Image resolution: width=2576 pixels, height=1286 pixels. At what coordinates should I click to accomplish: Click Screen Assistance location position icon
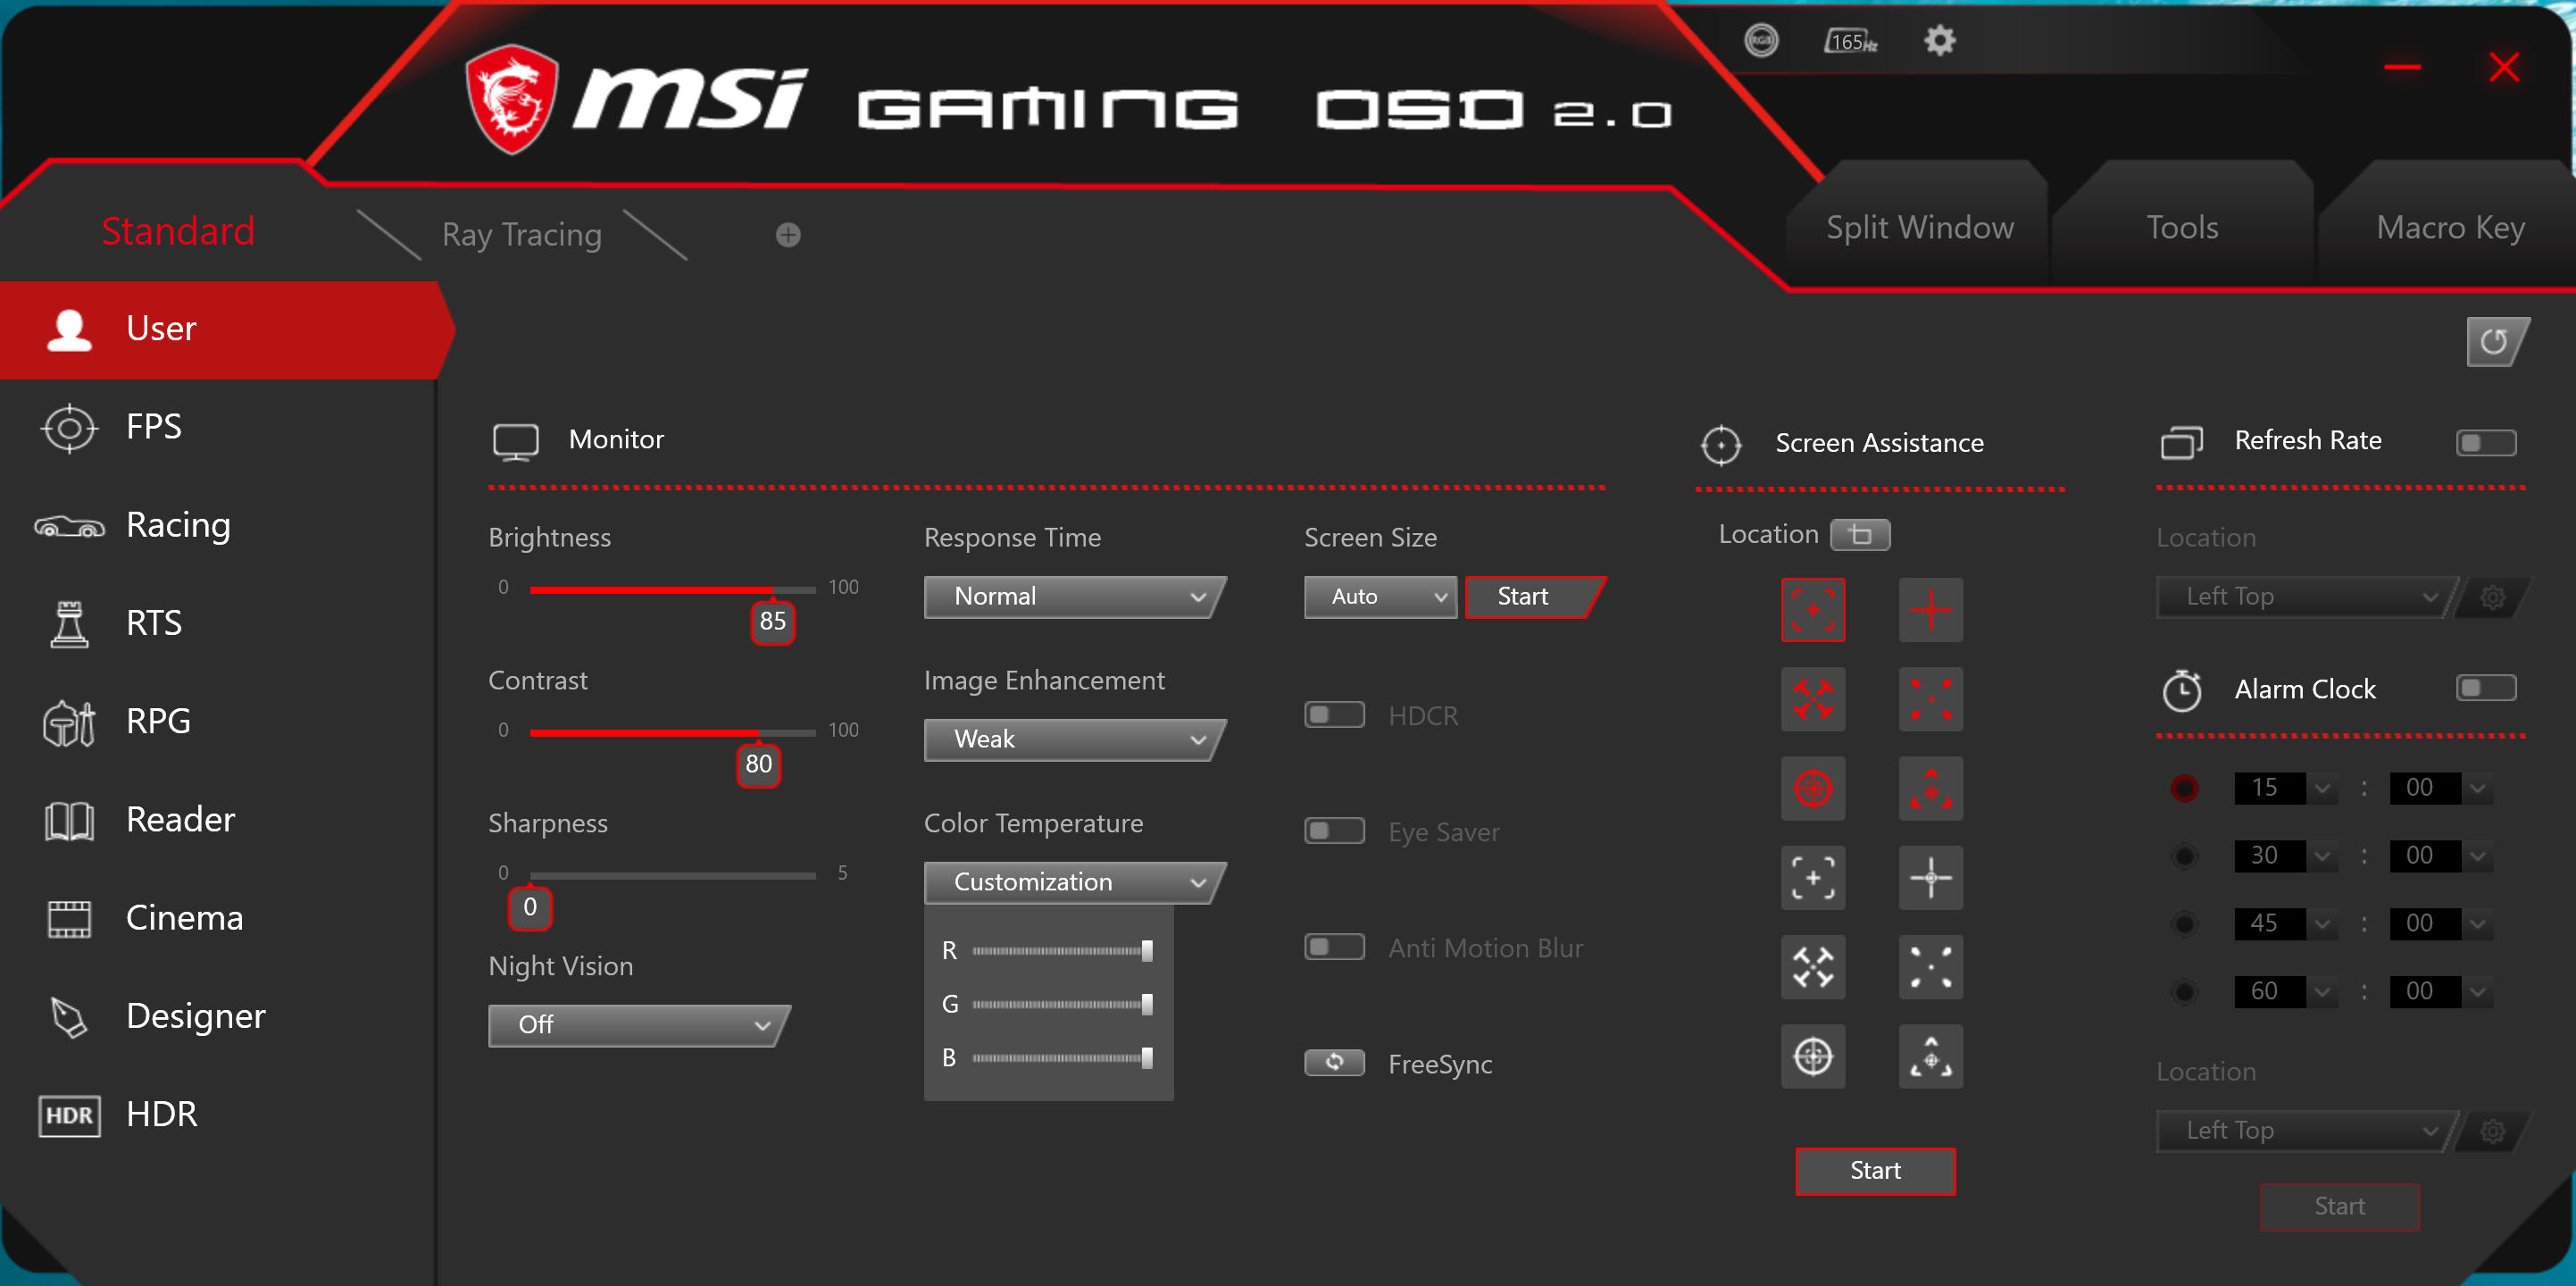pos(1860,535)
